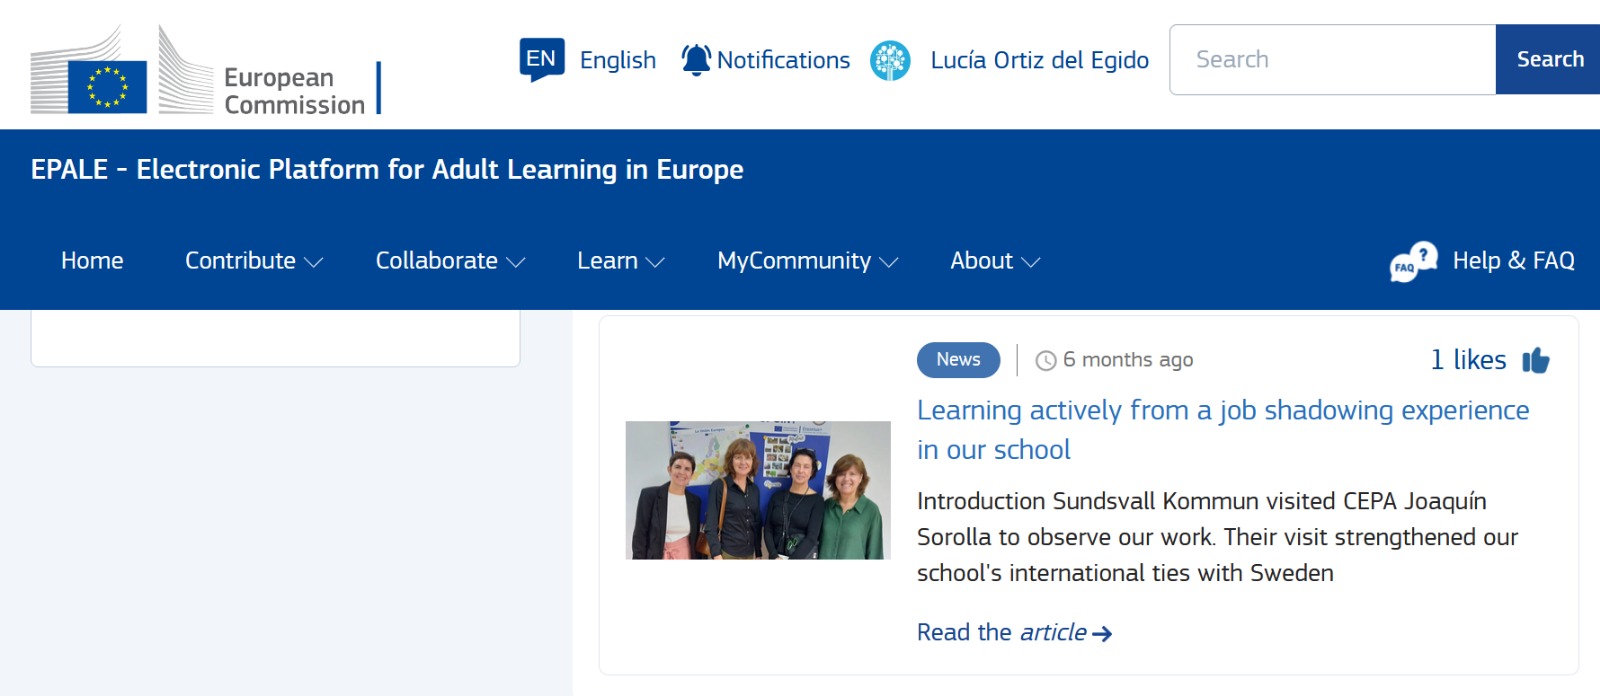Image resolution: width=1600 pixels, height=696 pixels.
Task: Expand the Contribute dropdown menu
Action: (x=254, y=261)
